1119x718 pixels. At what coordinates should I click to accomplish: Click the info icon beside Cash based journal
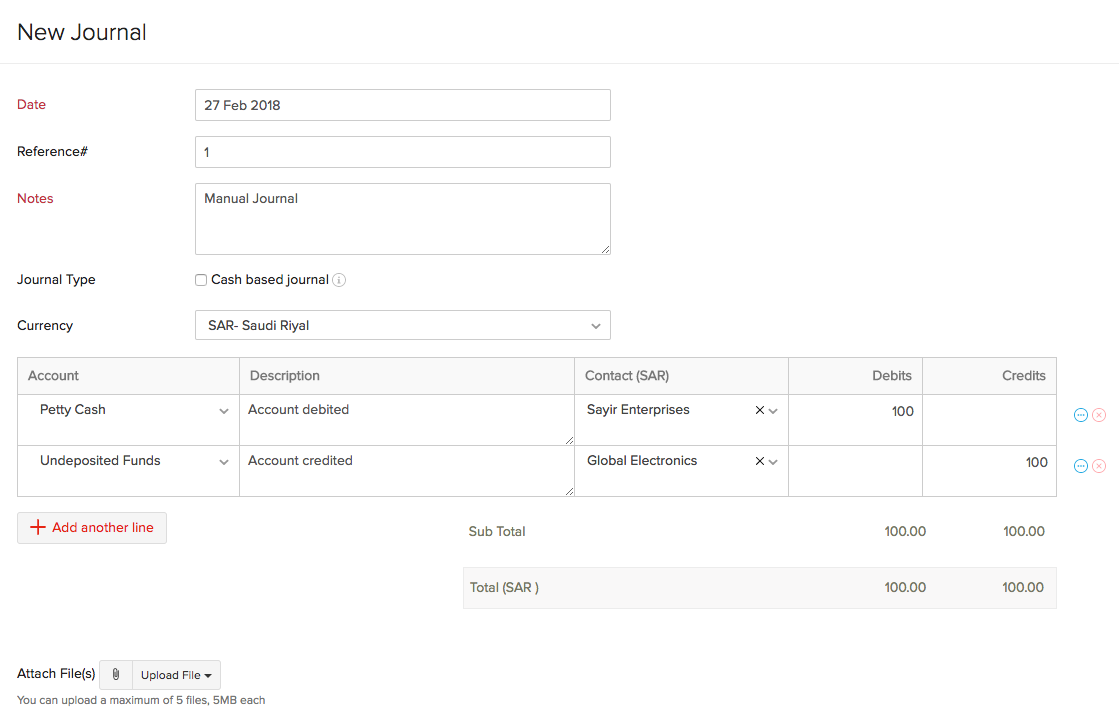(339, 280)
